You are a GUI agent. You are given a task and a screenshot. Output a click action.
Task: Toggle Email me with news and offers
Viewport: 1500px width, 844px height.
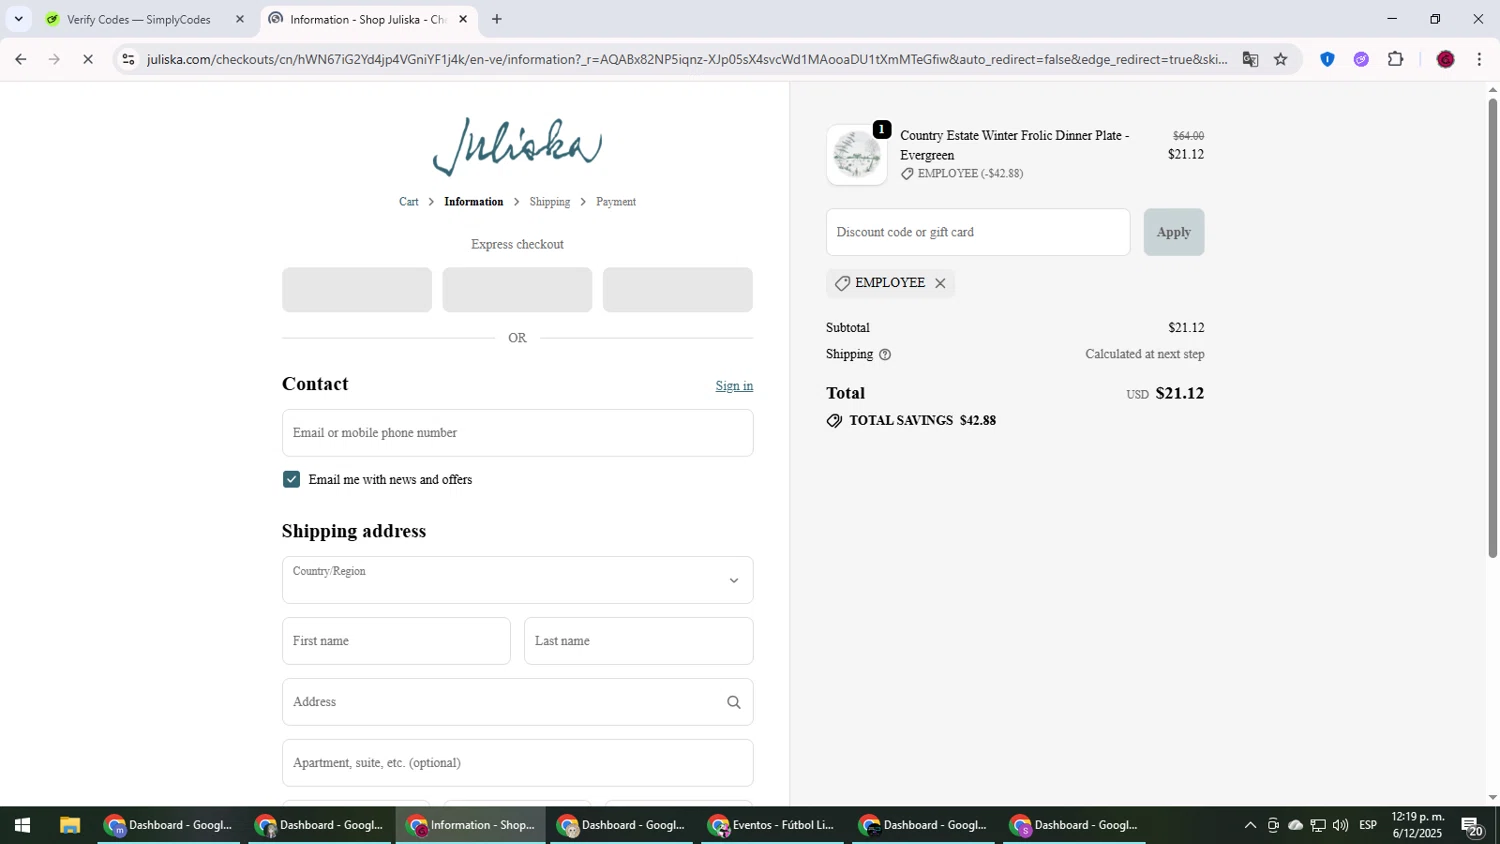(x=291, y=480)
